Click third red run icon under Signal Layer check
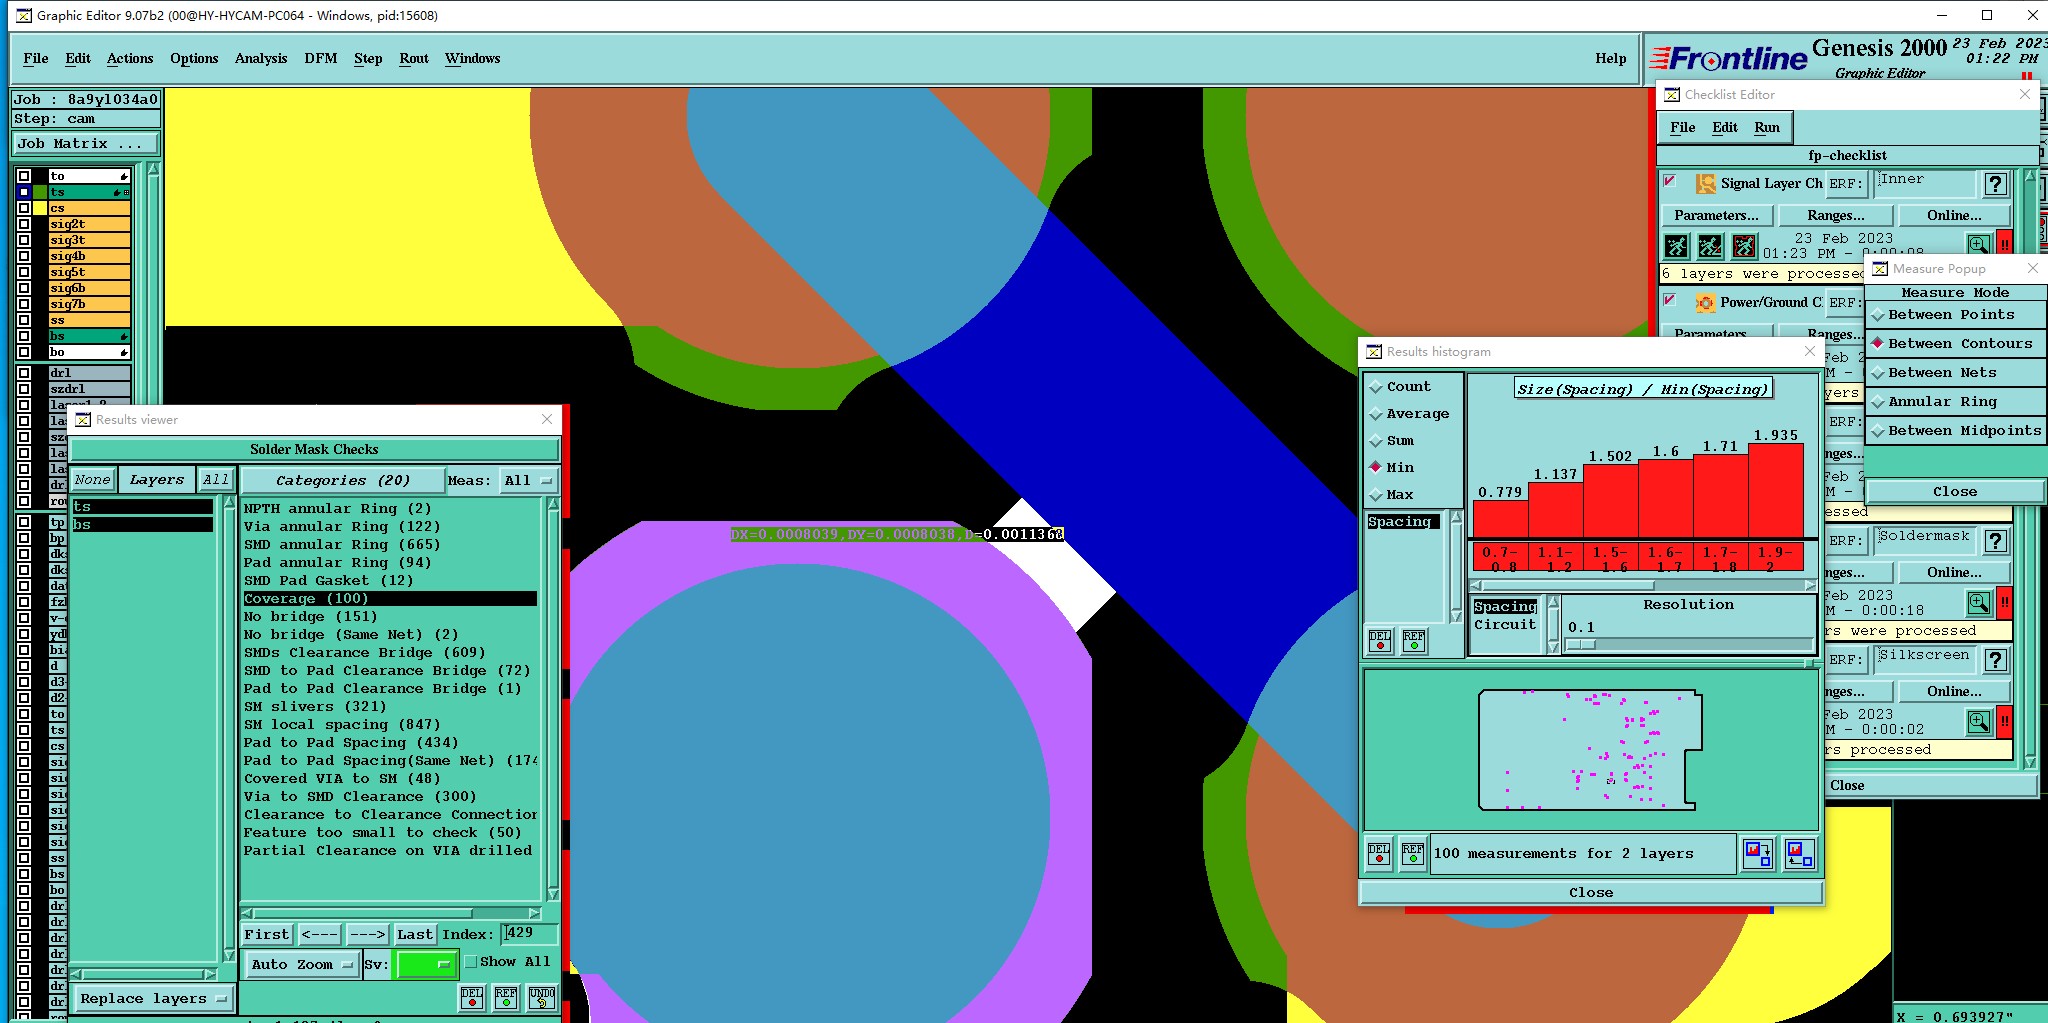2048x1023 pixels. coord(1744,245)
